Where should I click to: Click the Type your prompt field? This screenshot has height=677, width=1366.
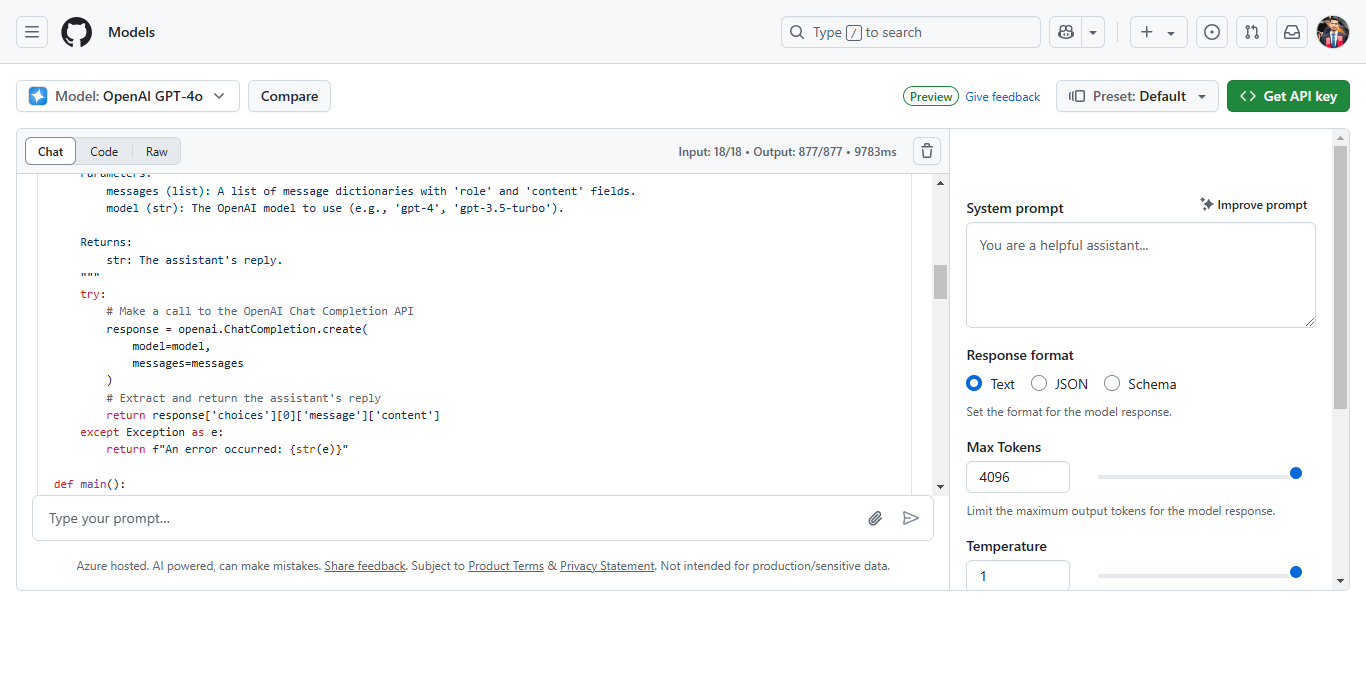tap(450, 518)
